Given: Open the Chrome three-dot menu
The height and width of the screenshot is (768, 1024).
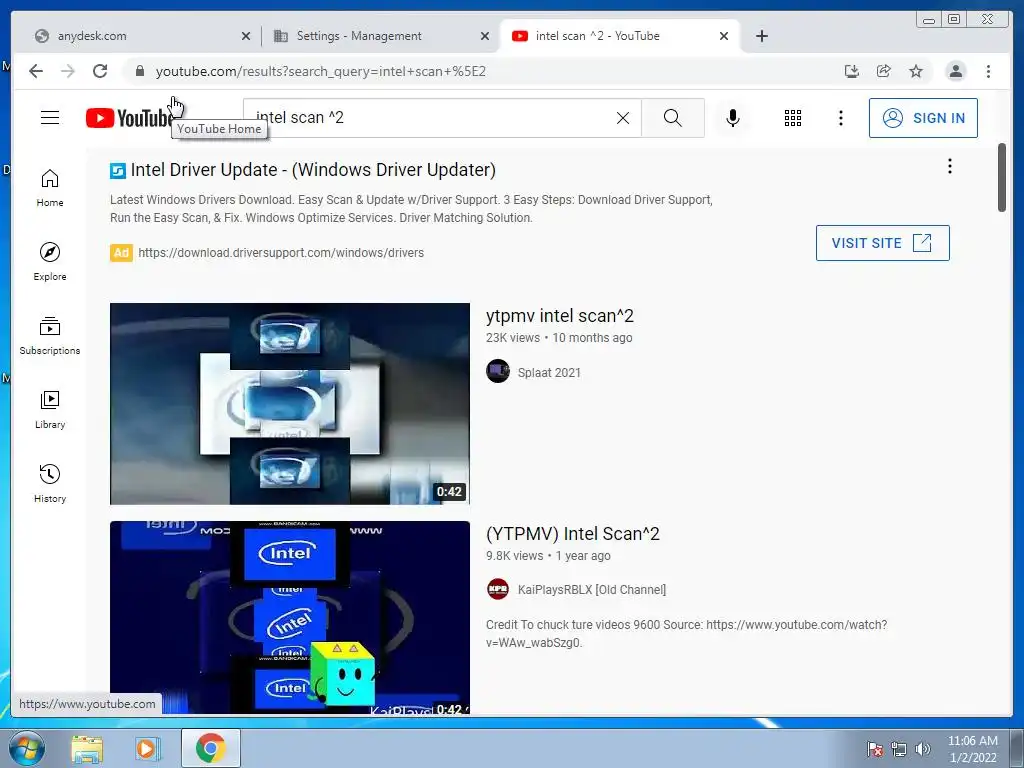Looking at the screenshot, I should click(x=988, y=71).
